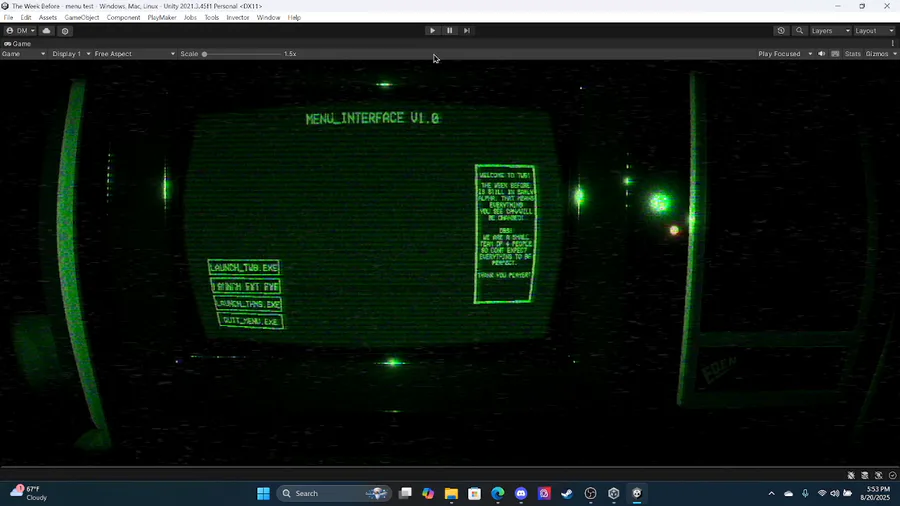This screenshot has width=900, height=506.
Task: Open the Windows Start menu
Action: tap(263, 493)
